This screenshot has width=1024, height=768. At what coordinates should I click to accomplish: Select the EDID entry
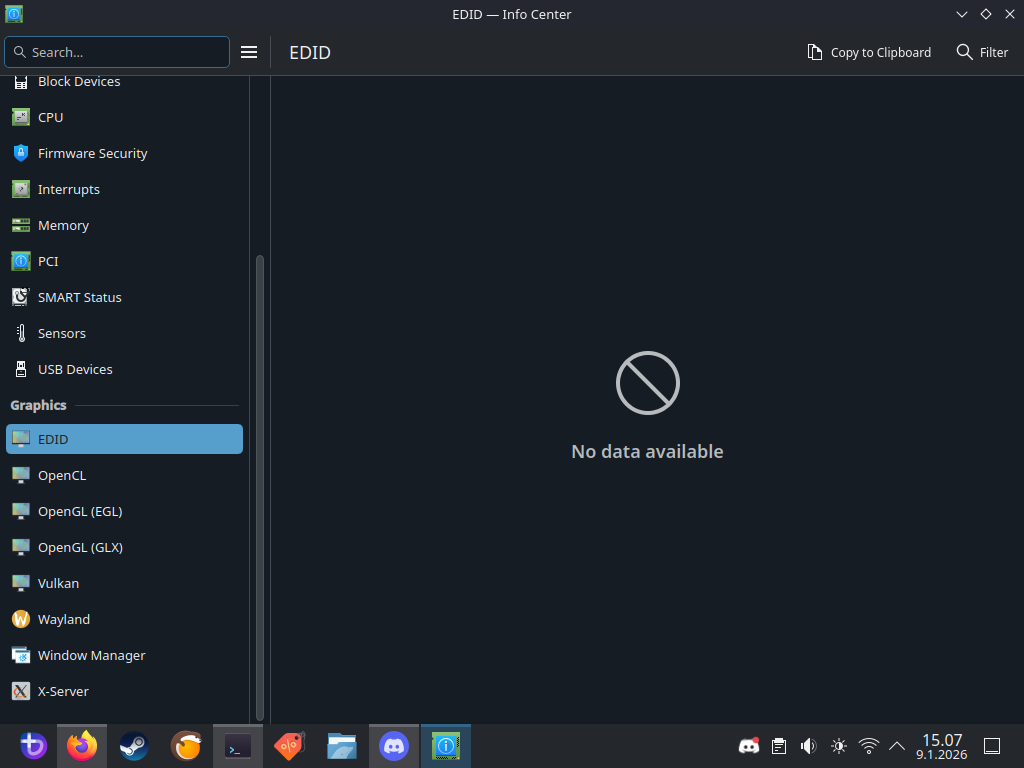point(124,439)
